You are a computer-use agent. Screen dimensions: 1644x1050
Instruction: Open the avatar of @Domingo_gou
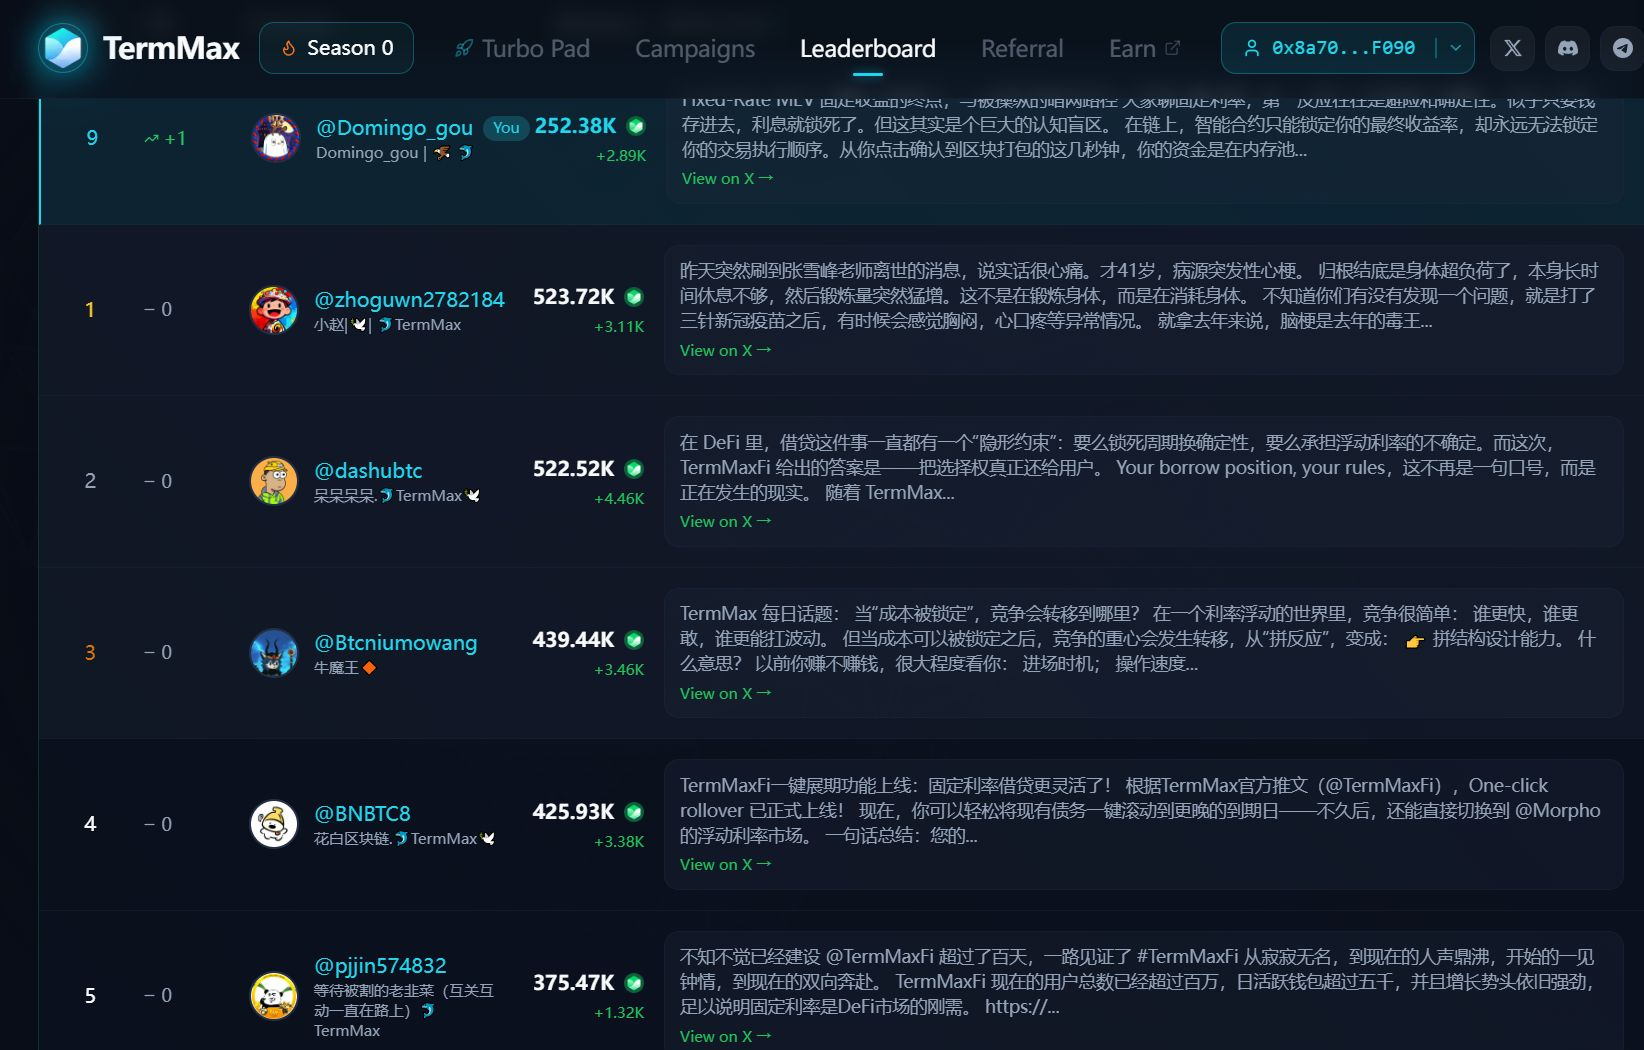point(276,138)
